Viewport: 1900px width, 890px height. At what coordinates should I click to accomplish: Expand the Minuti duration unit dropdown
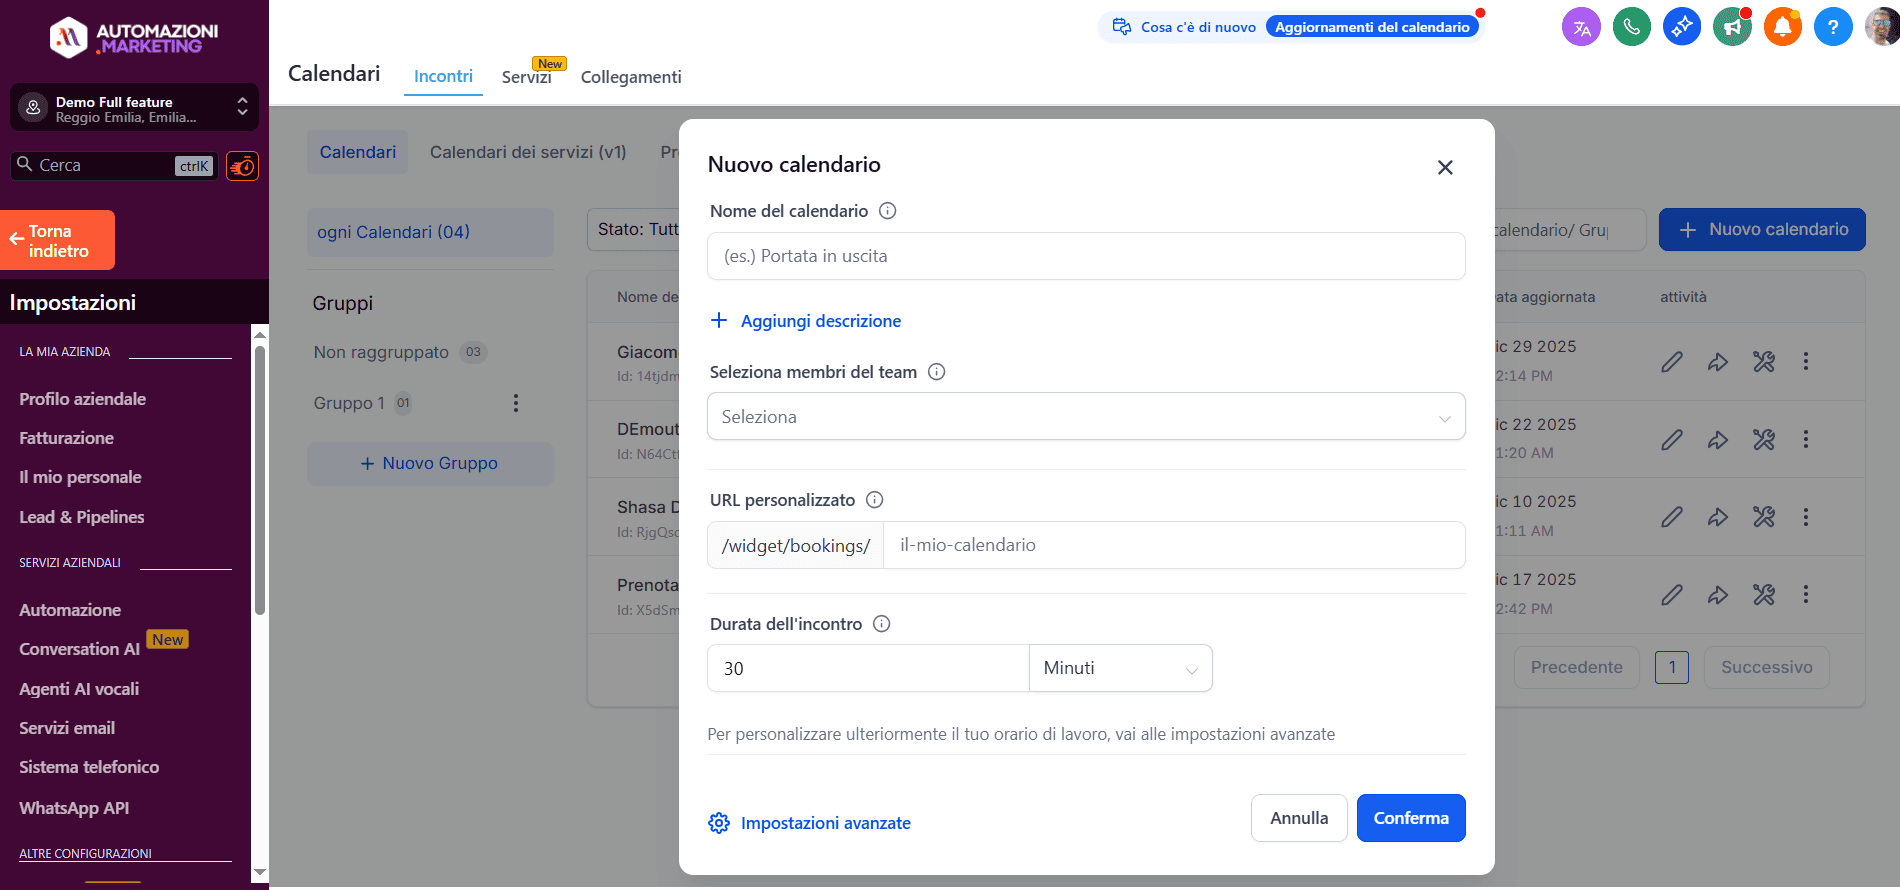[1120, 668]
